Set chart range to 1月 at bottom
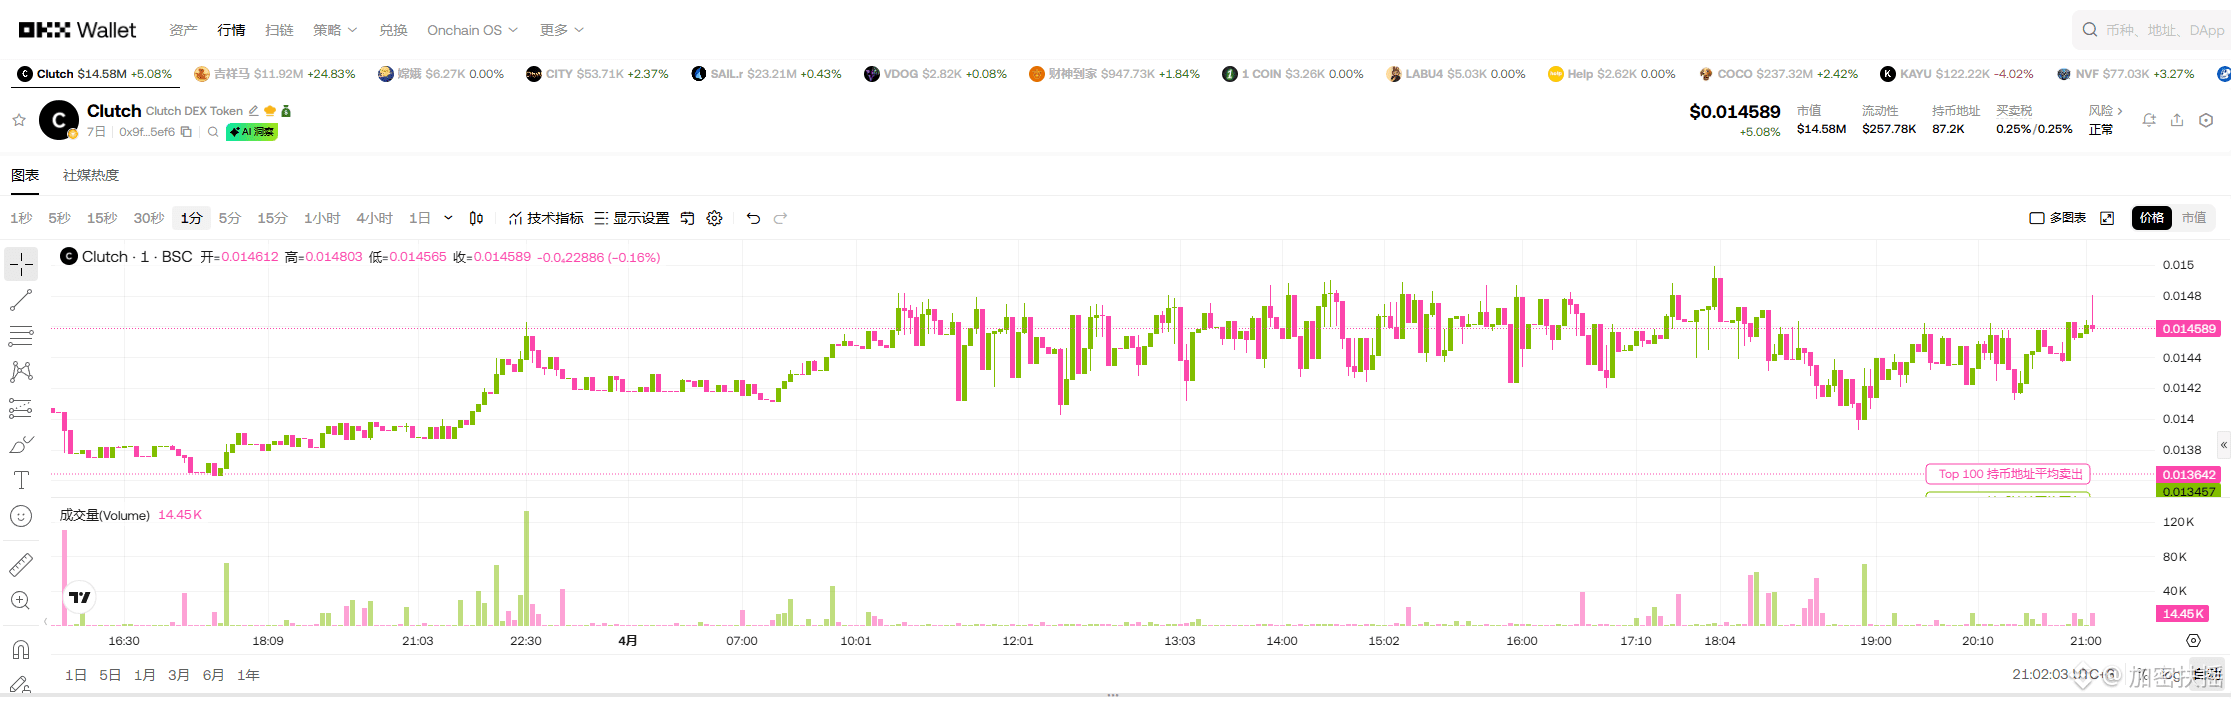This screenshot has width=2231, height=702. [145, 675]
